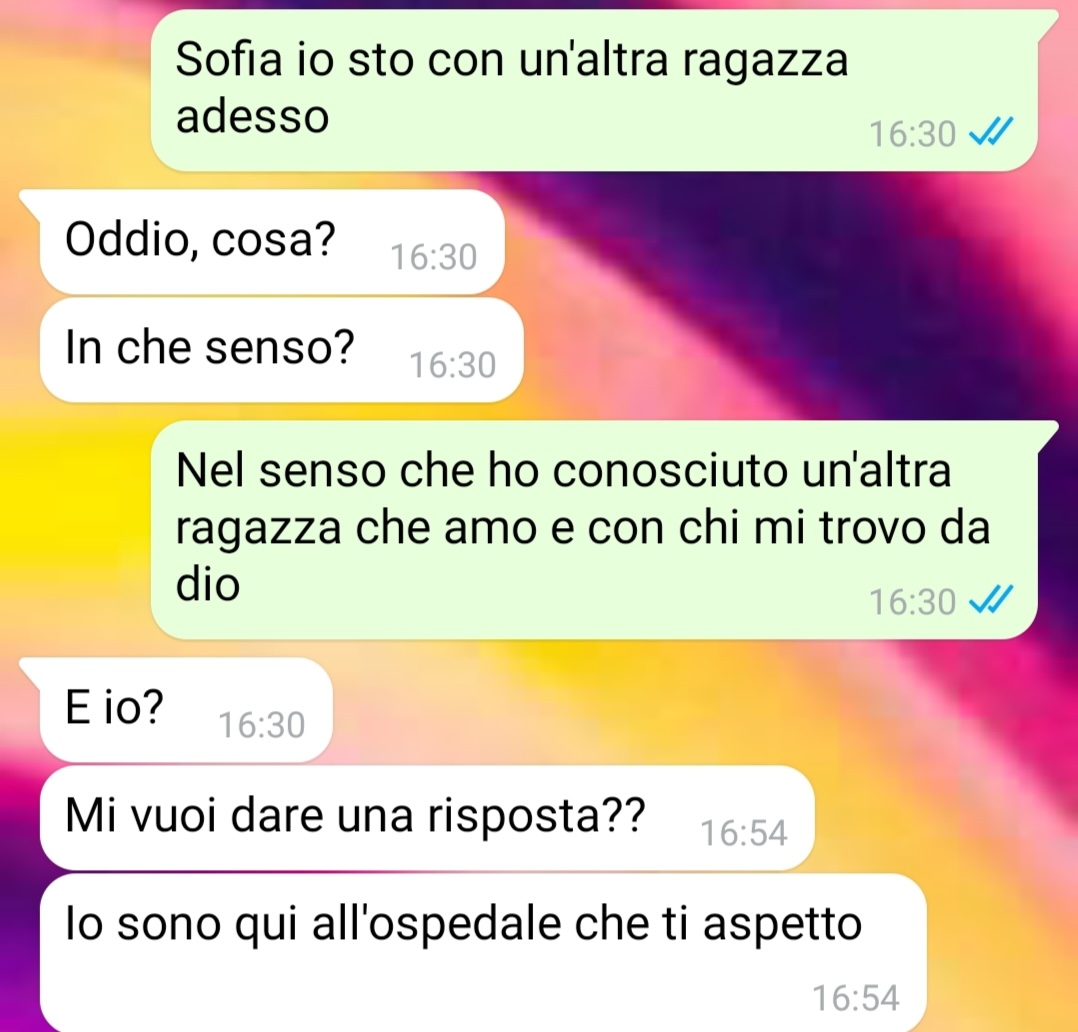The width and height of the screenshot is (1078, 1032).
Task: Tap the blue read receipt on 'dio' message
Action: pyautogui.click(x=991, y=600)
